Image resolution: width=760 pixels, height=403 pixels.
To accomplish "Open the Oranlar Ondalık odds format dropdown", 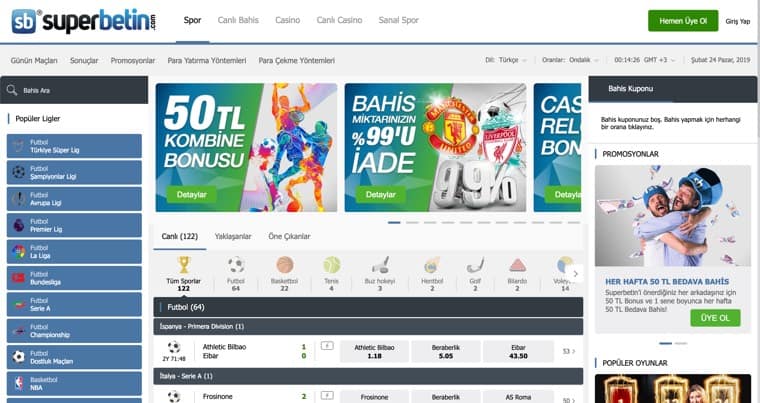I will pos(570,60).
